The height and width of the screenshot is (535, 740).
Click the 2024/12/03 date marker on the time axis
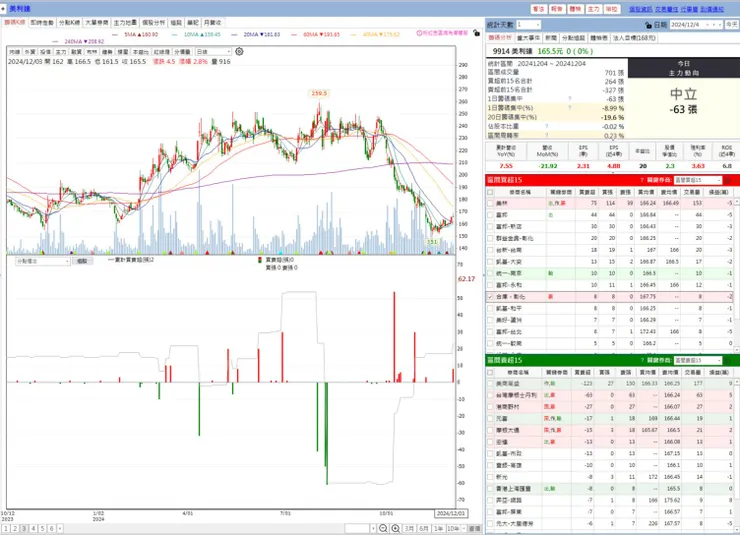coord(450,513)
